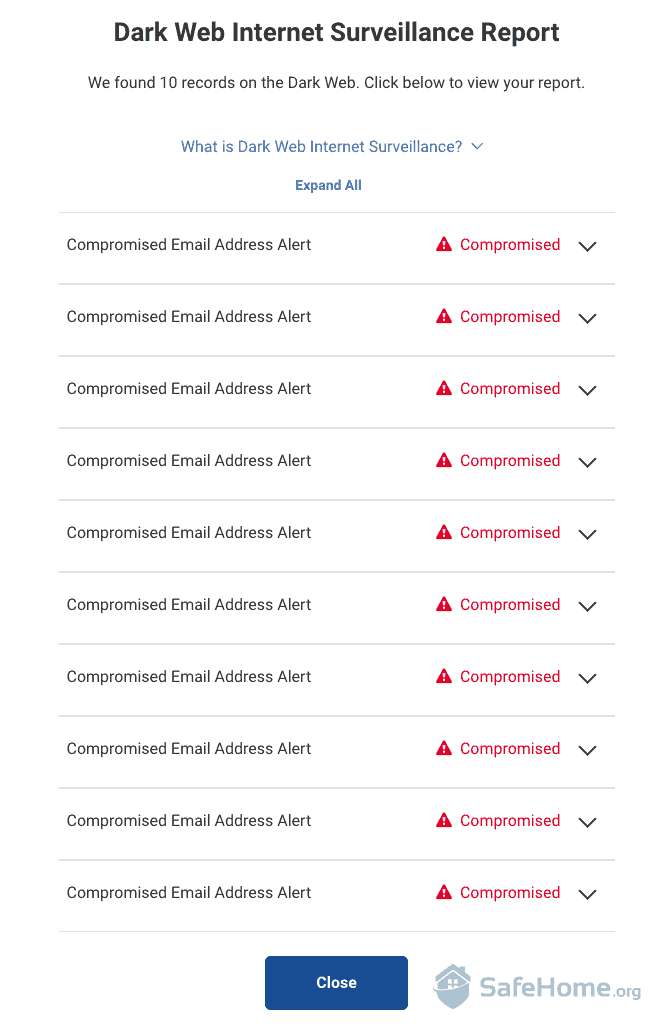The height and width of the screenshot is (1032, 657).
Task: Expand the second alert row chevron
Action: click(x=587, y=319)
